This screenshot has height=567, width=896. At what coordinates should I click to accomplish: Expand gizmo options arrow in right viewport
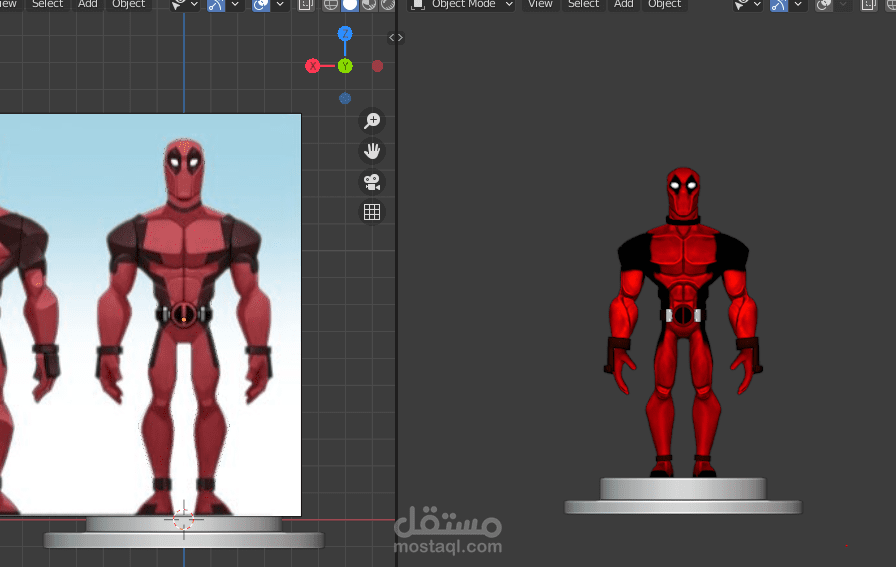point(798,5)
